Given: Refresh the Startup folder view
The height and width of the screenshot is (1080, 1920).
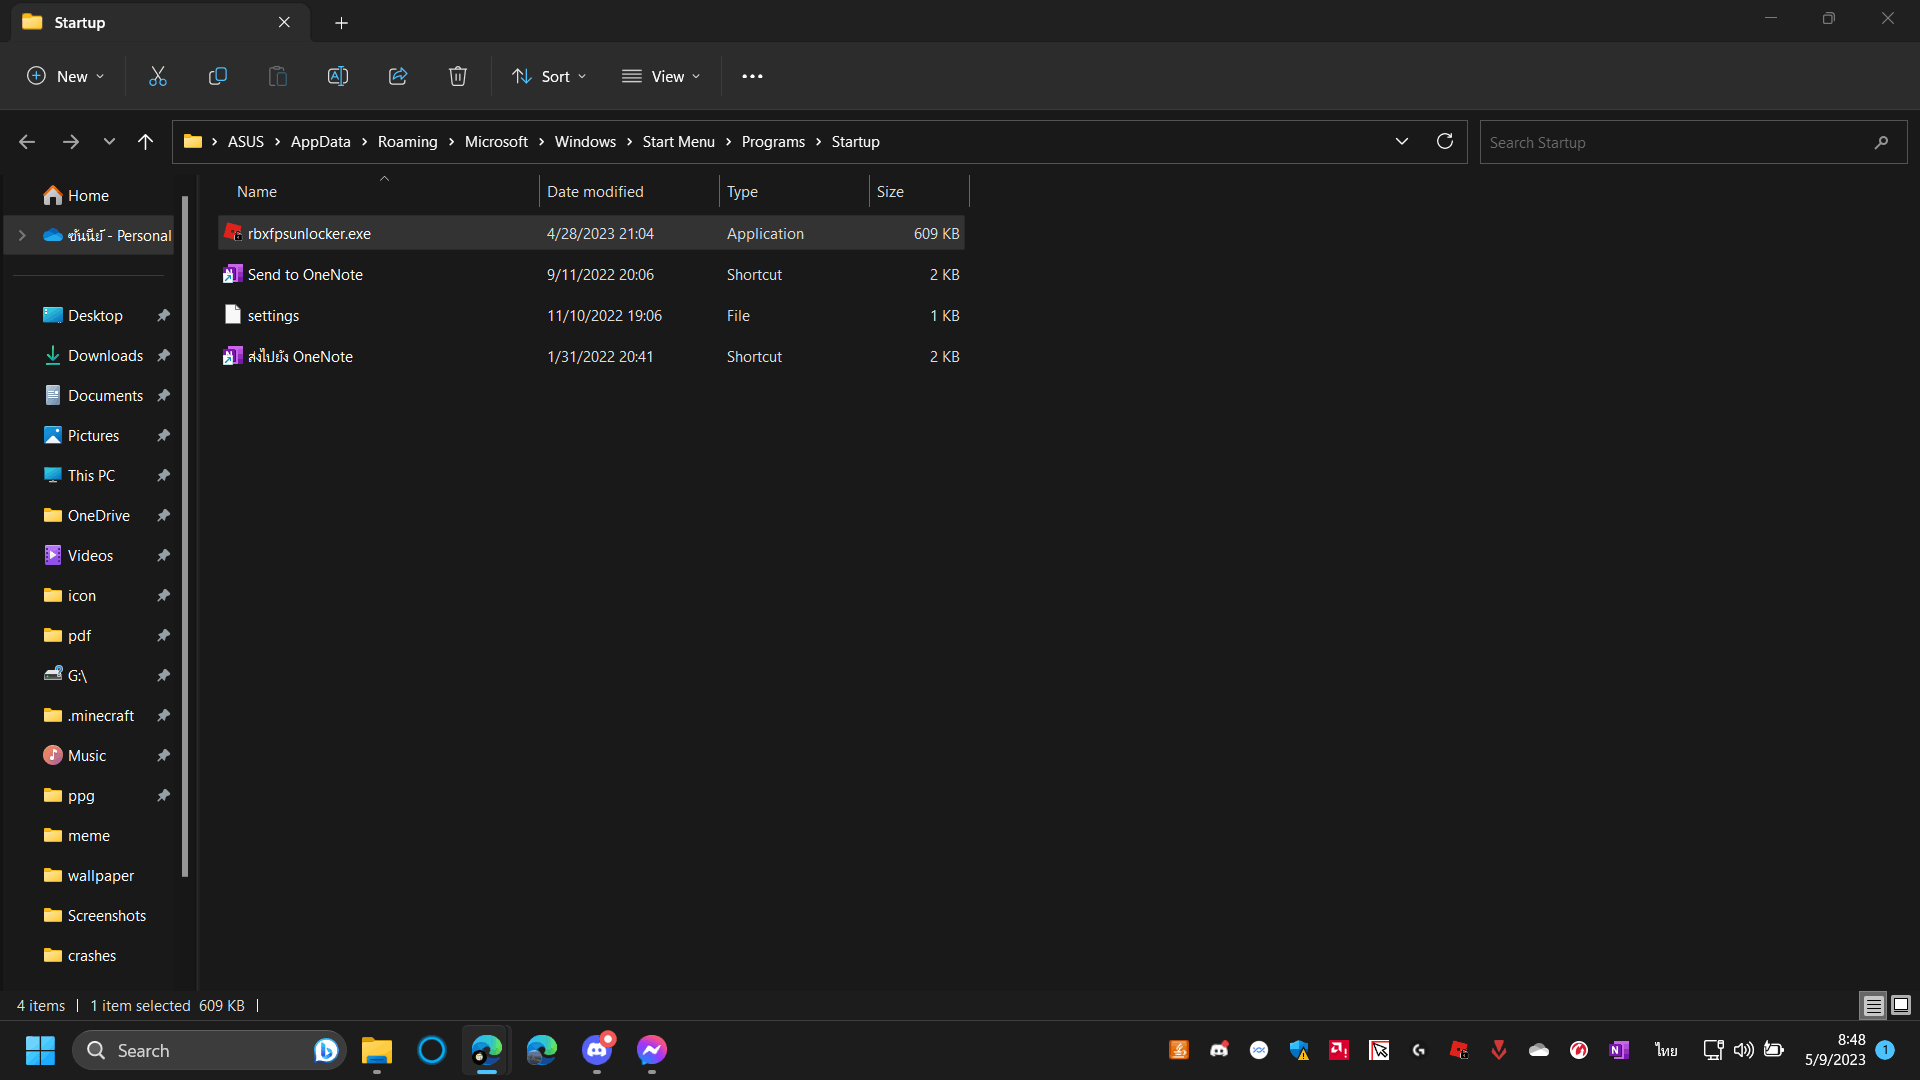Looking at the screenshot, I should click(1444, 141).
